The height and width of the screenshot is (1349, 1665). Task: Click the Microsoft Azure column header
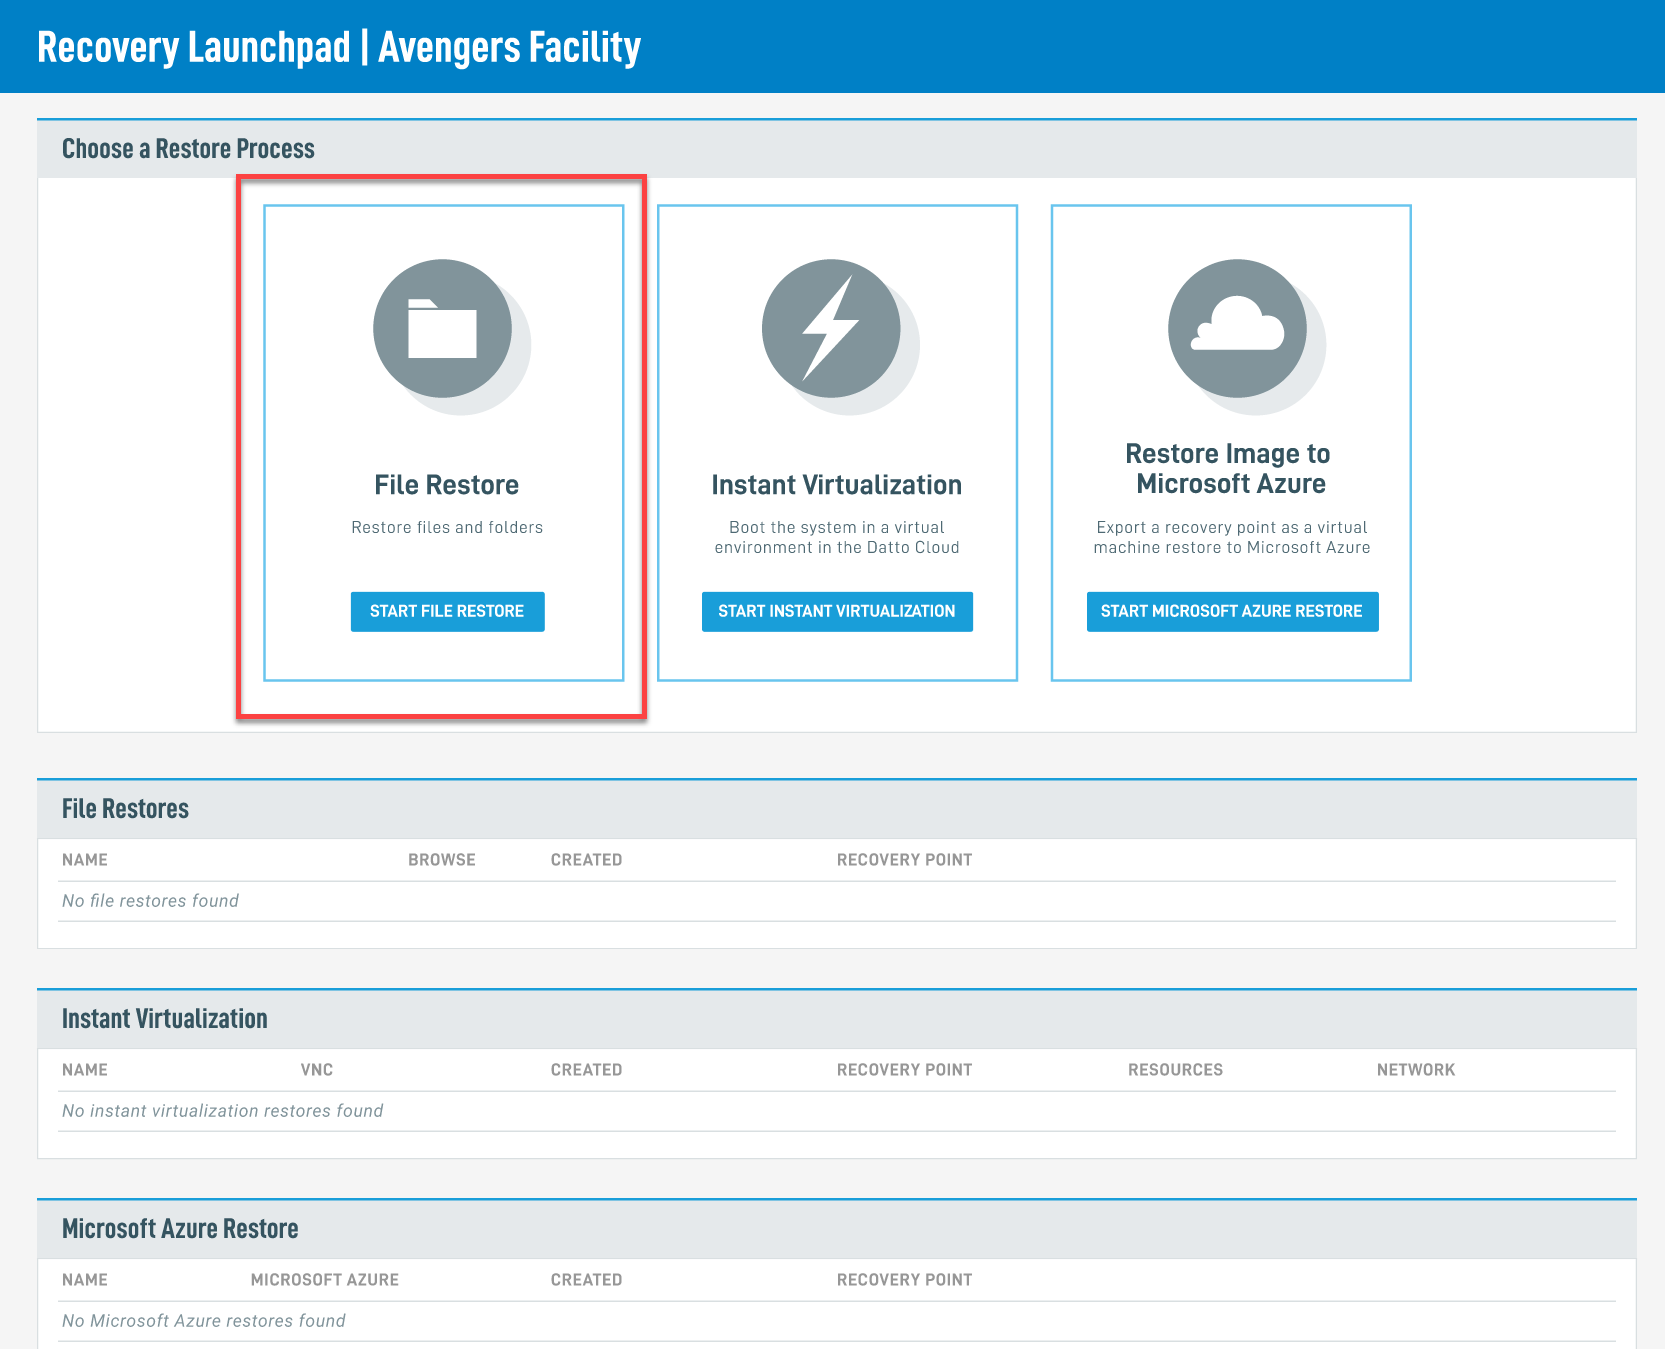(x=324, y=1280)
